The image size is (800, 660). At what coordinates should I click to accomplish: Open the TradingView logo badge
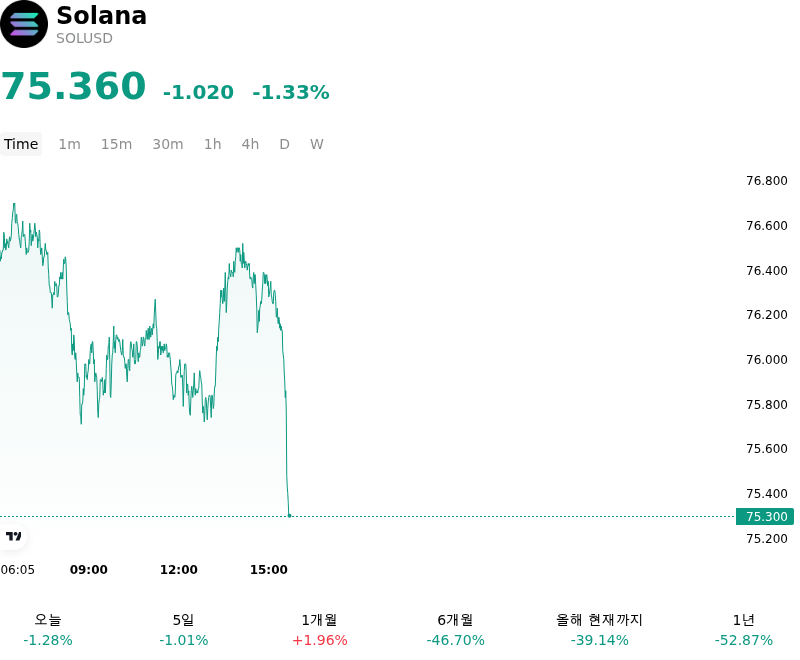tap(13, 536)
